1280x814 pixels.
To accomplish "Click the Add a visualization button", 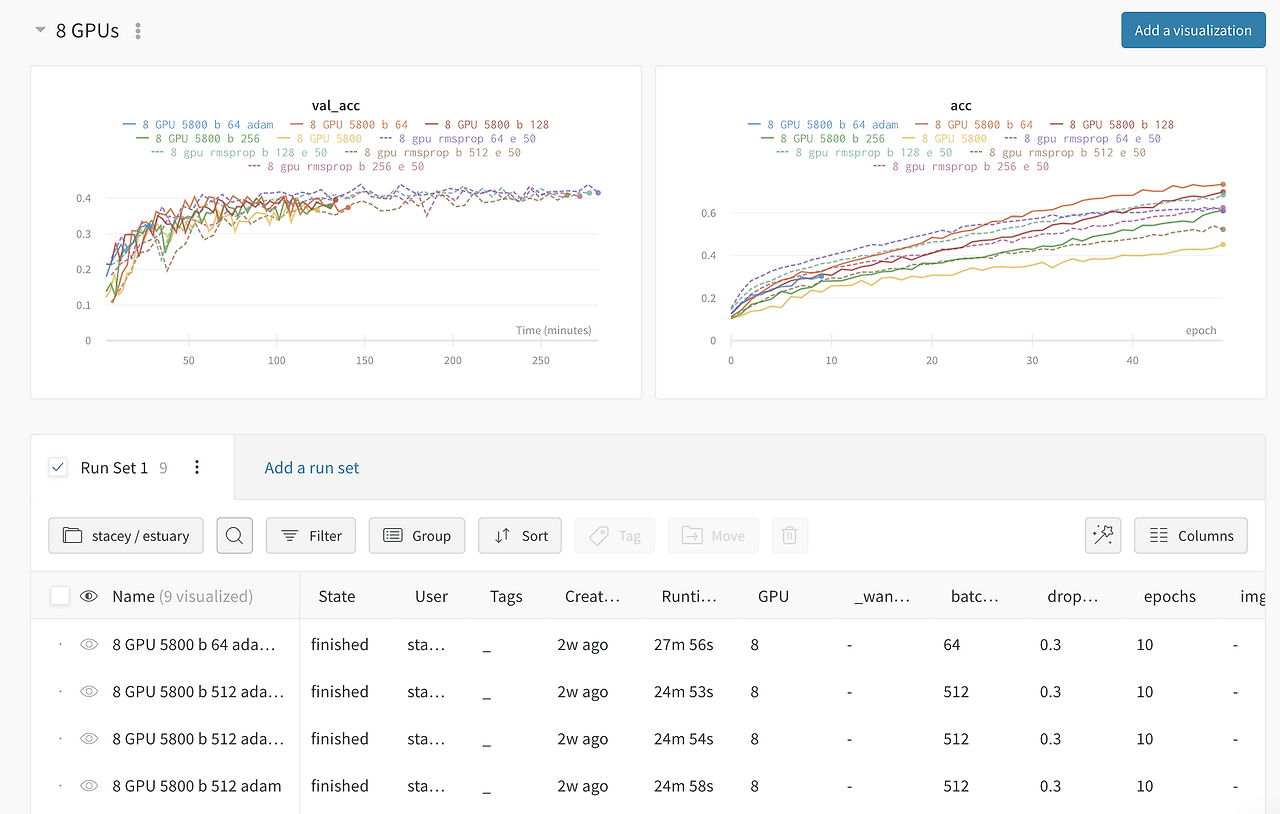I will pyautogui.click(x=1193, y=30).
